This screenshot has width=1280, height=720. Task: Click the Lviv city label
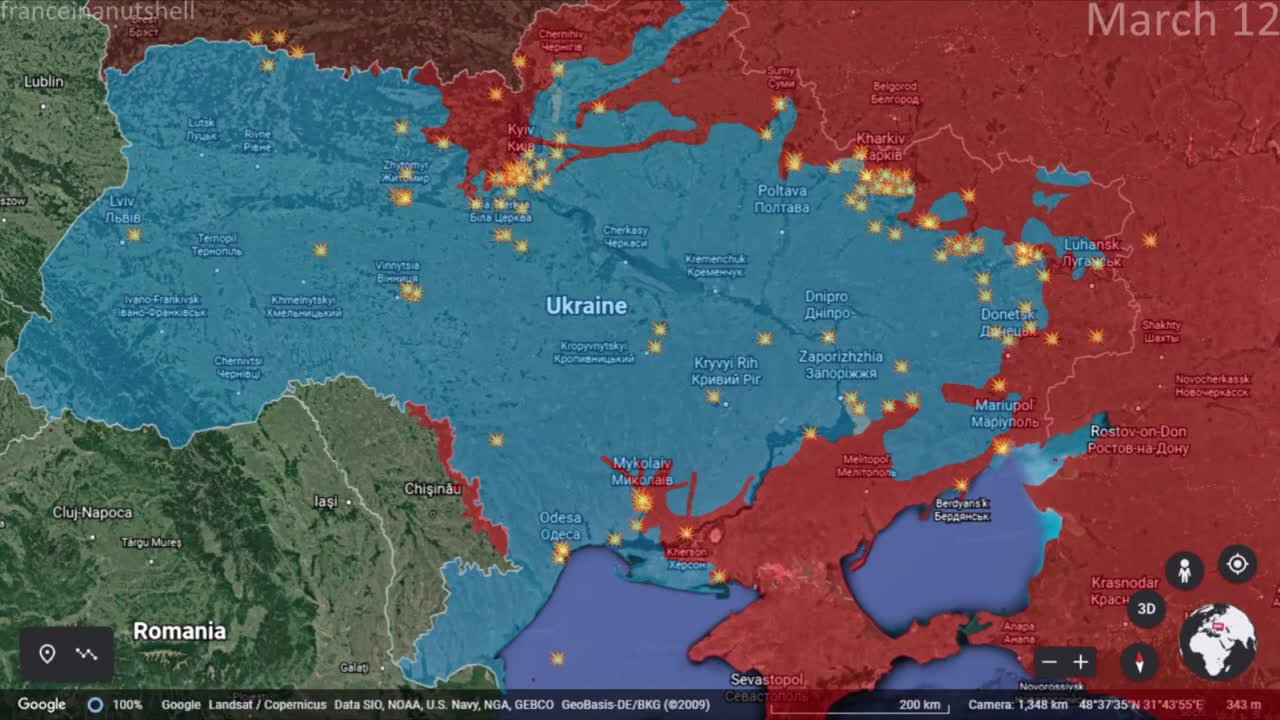click(124, 209)
